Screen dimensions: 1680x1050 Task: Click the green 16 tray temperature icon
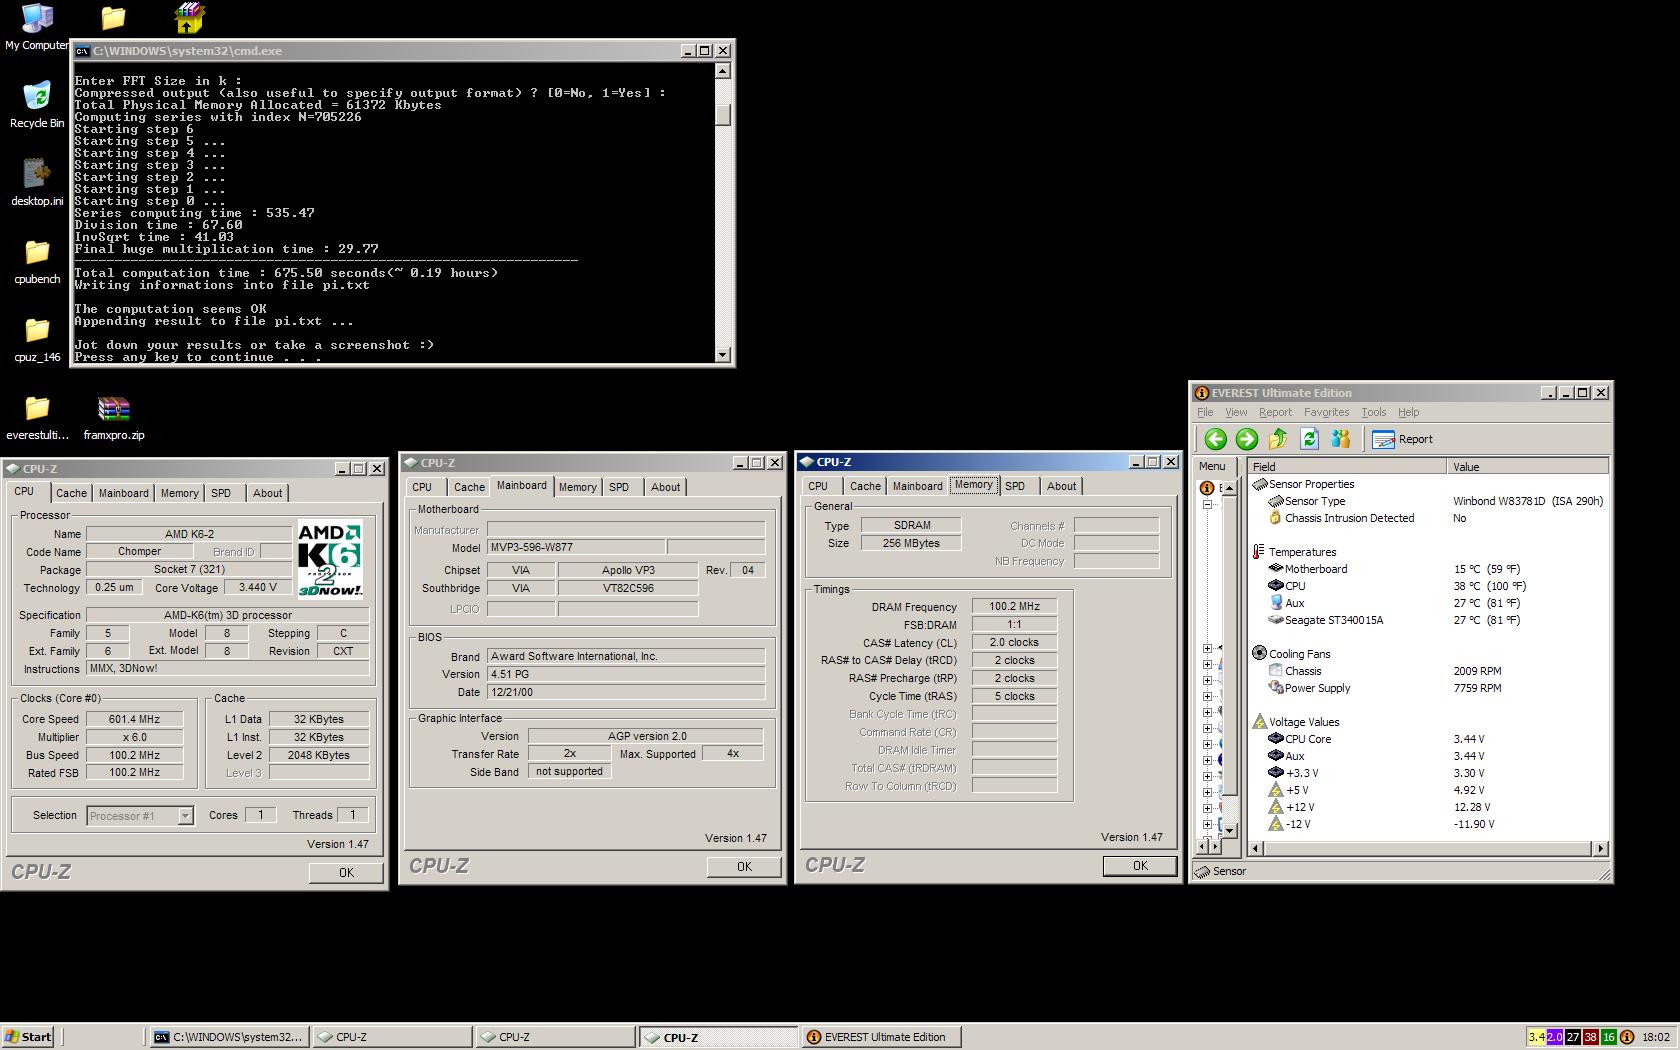(1608, 1037)
